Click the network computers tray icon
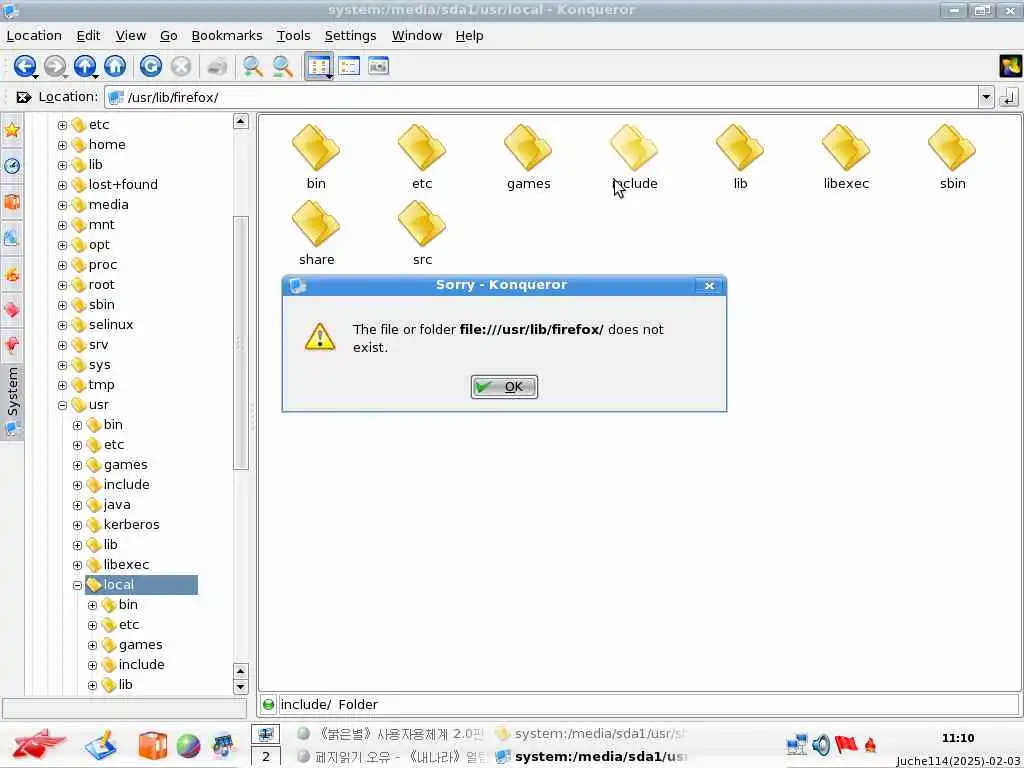1024x768 pixels. coord(797,744)
